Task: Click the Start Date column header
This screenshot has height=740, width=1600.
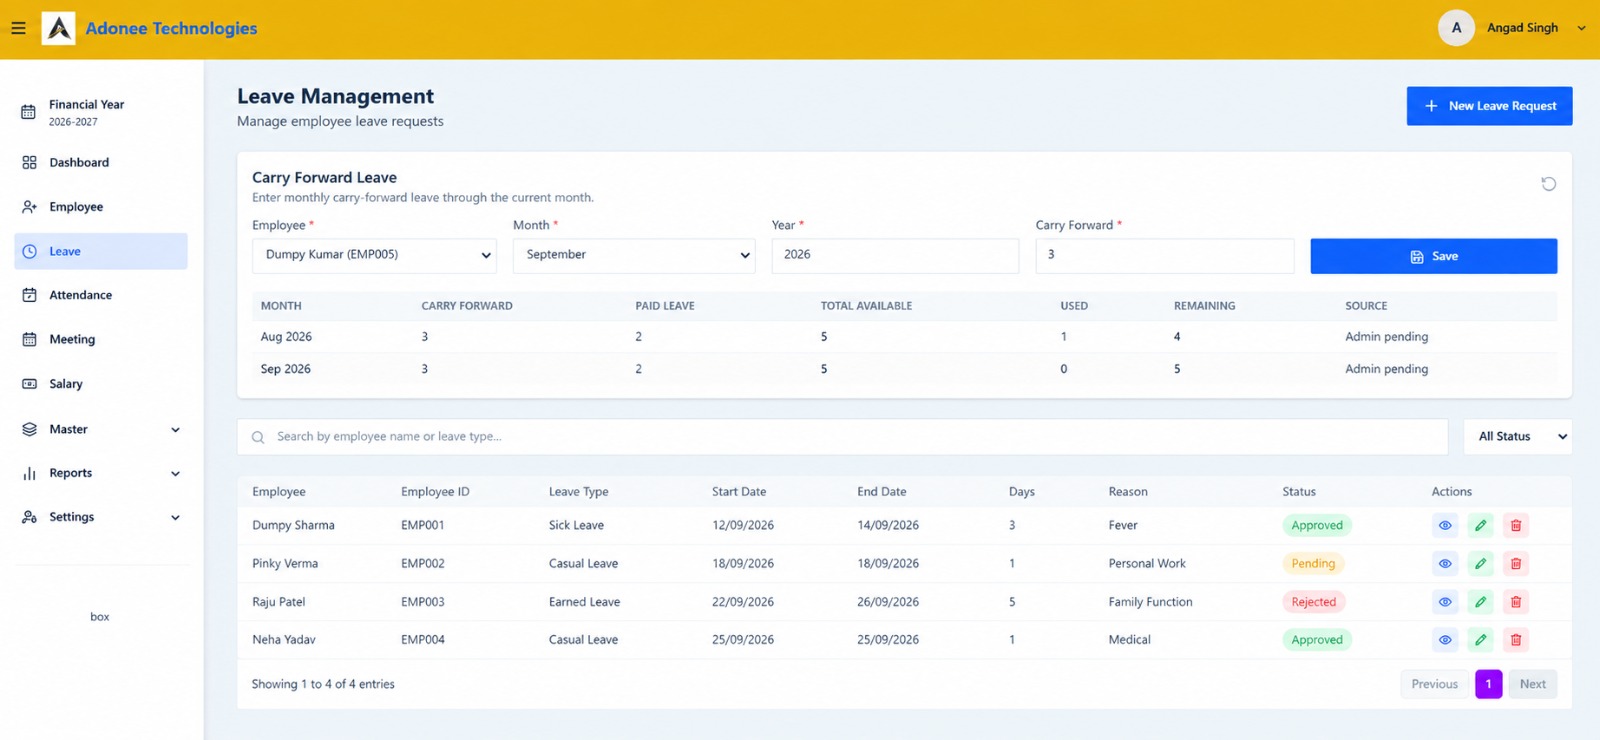Action: click(x=739, y=492)
